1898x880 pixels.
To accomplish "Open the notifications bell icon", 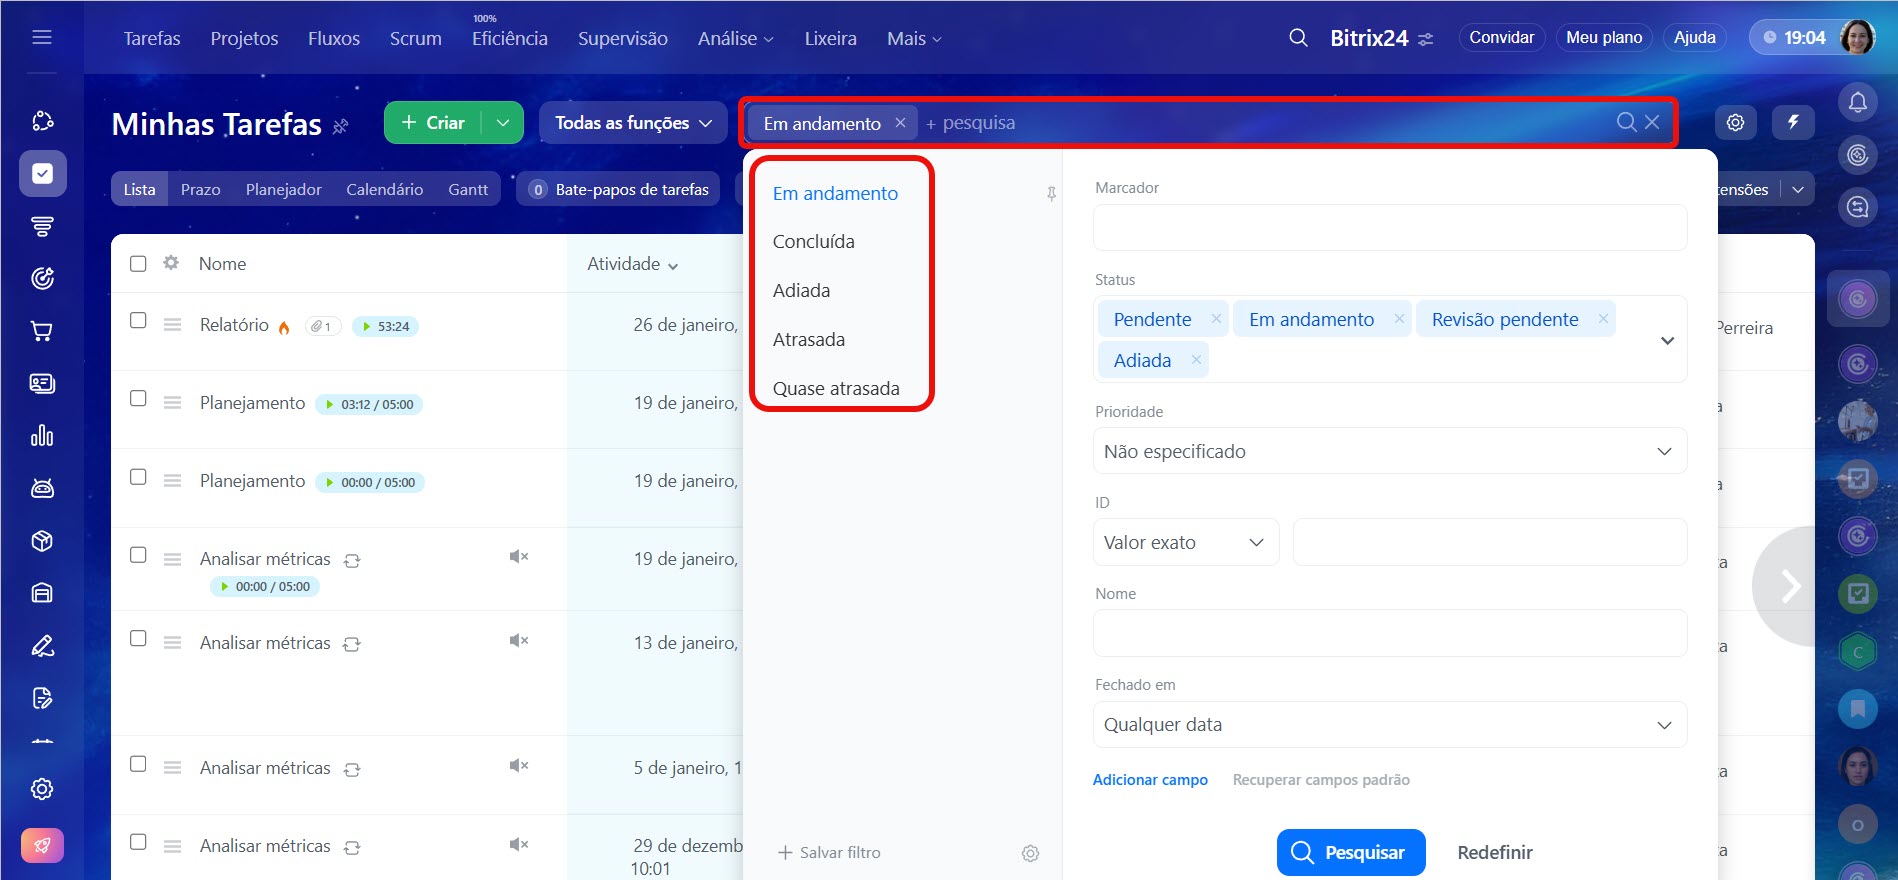I will tap(1857, 102).
